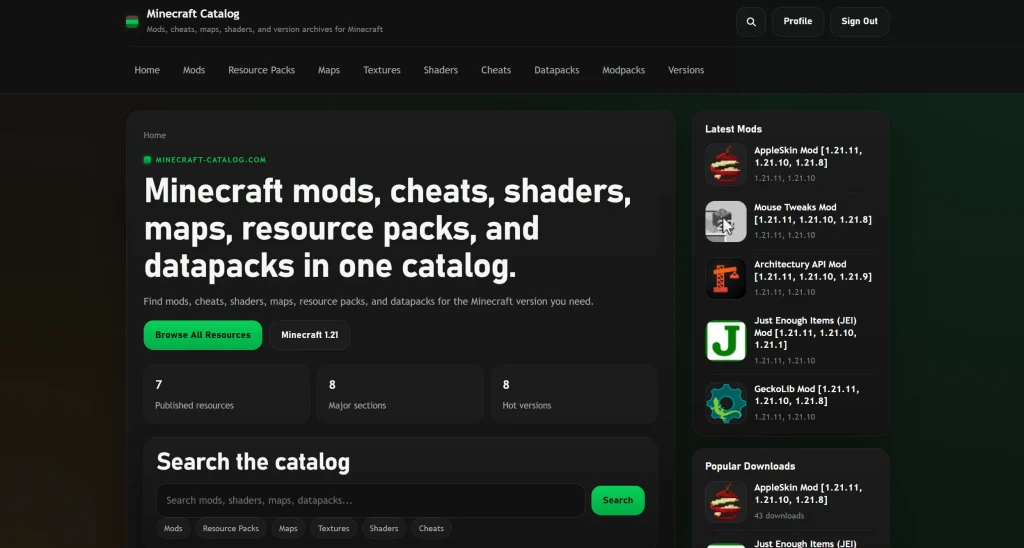Open Cheats in the top navigation
This screenshot has width=1024, height=548.
click(496, 70)
